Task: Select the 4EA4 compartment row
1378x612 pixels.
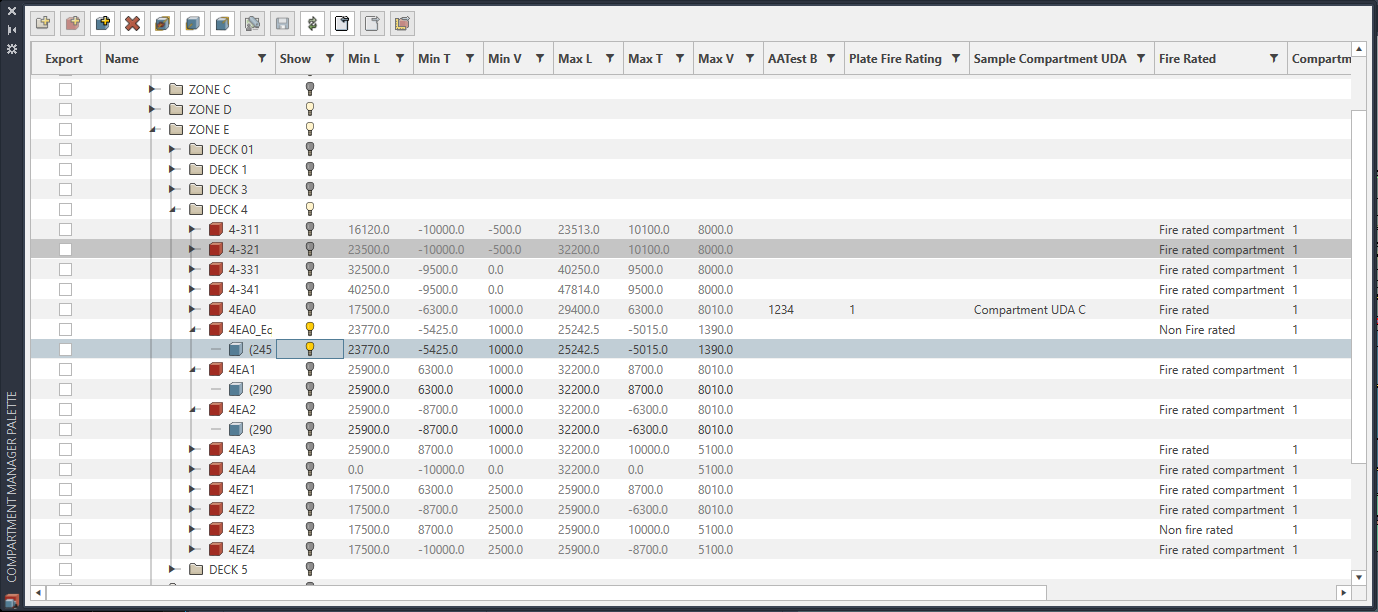Action: coord(690,469)
